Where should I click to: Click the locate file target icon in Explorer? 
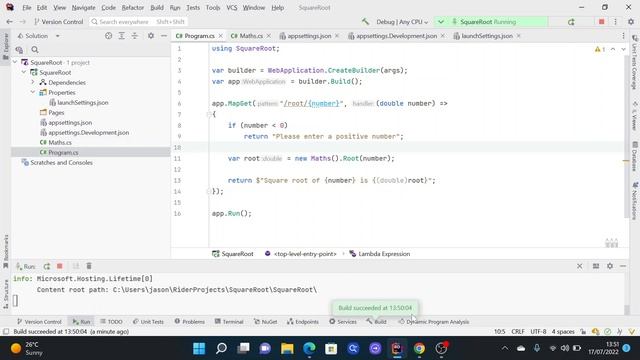(x=108, y=36)
